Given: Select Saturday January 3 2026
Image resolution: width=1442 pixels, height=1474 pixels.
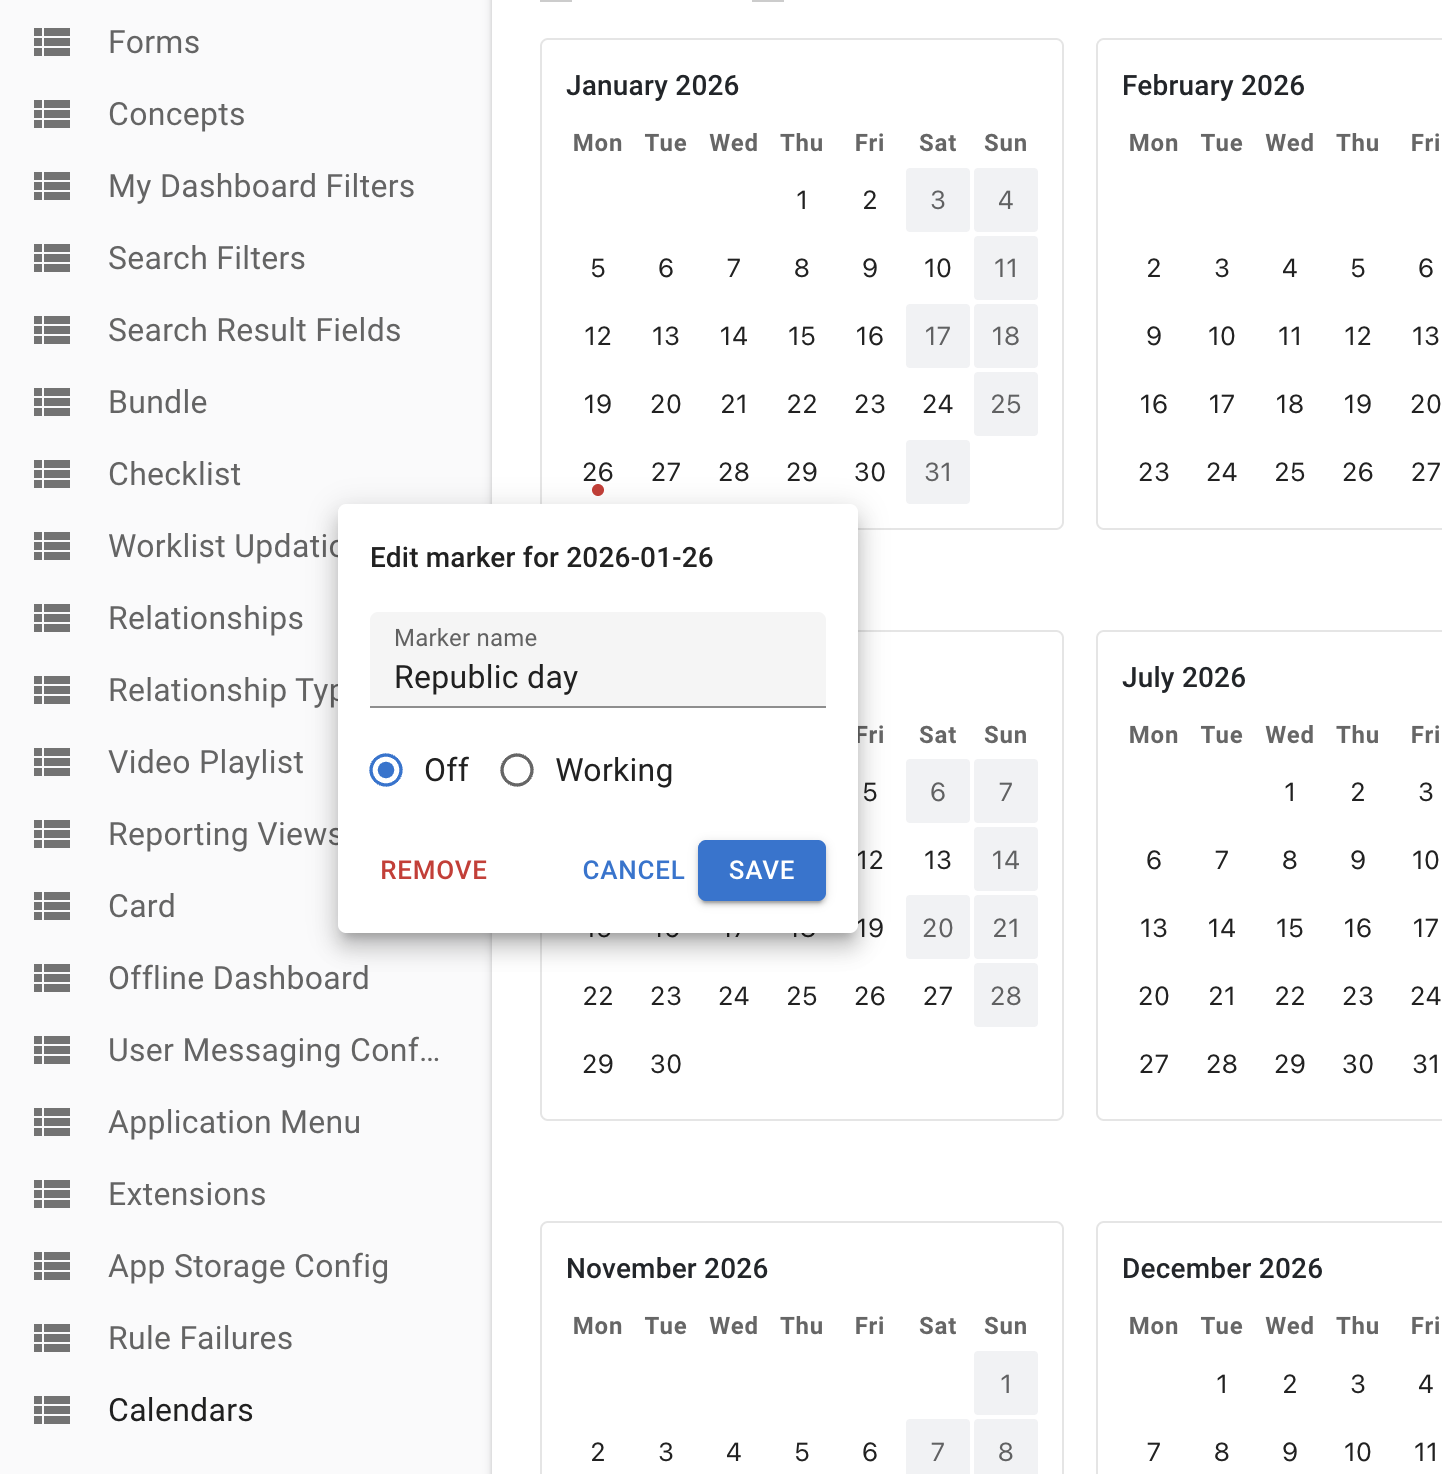Looking at the screenshot, I should 938,200.
